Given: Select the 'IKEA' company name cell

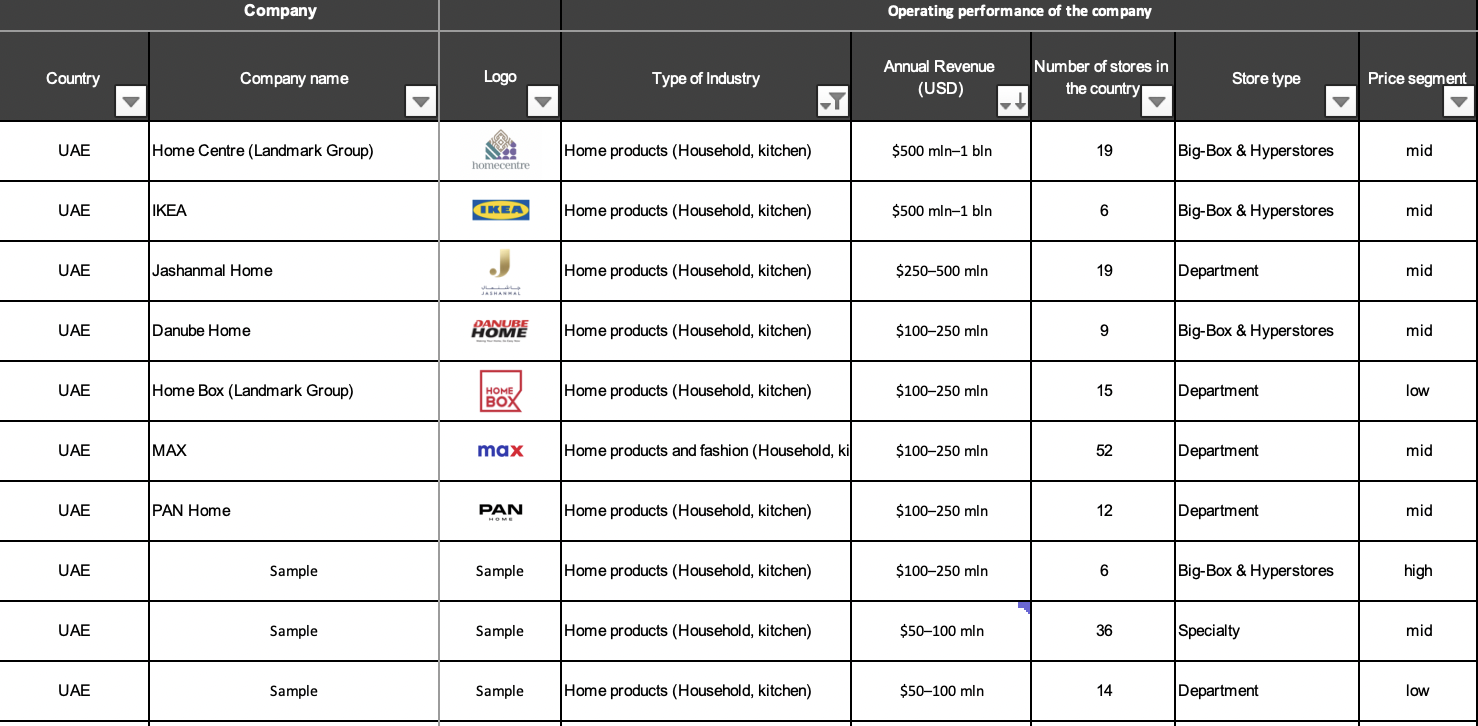Looking at the screenshot, I should [294, 211].
